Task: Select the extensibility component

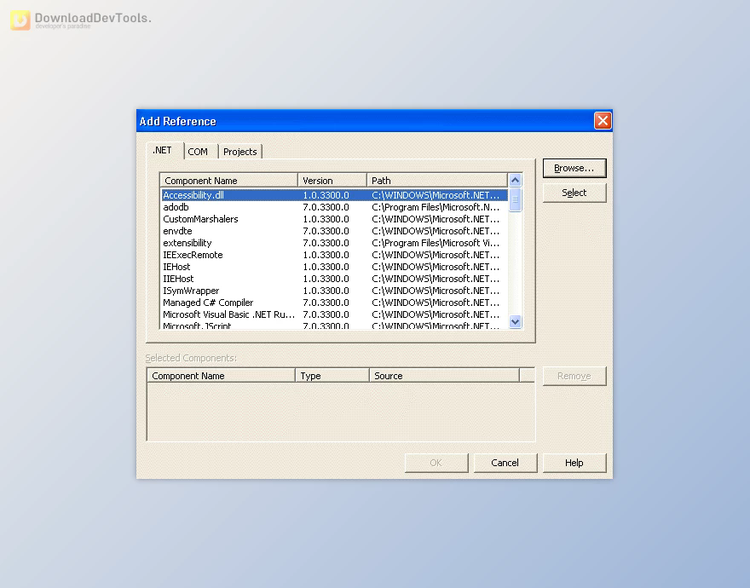Action: 334,243
